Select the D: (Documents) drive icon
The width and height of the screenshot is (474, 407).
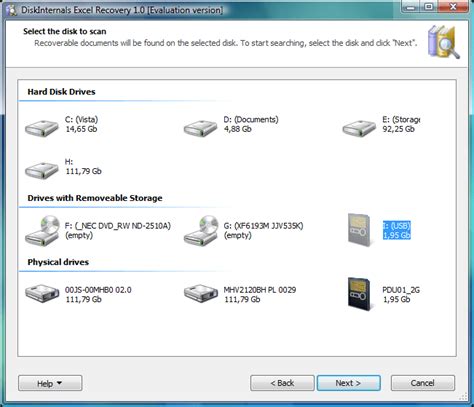(200, 128)
